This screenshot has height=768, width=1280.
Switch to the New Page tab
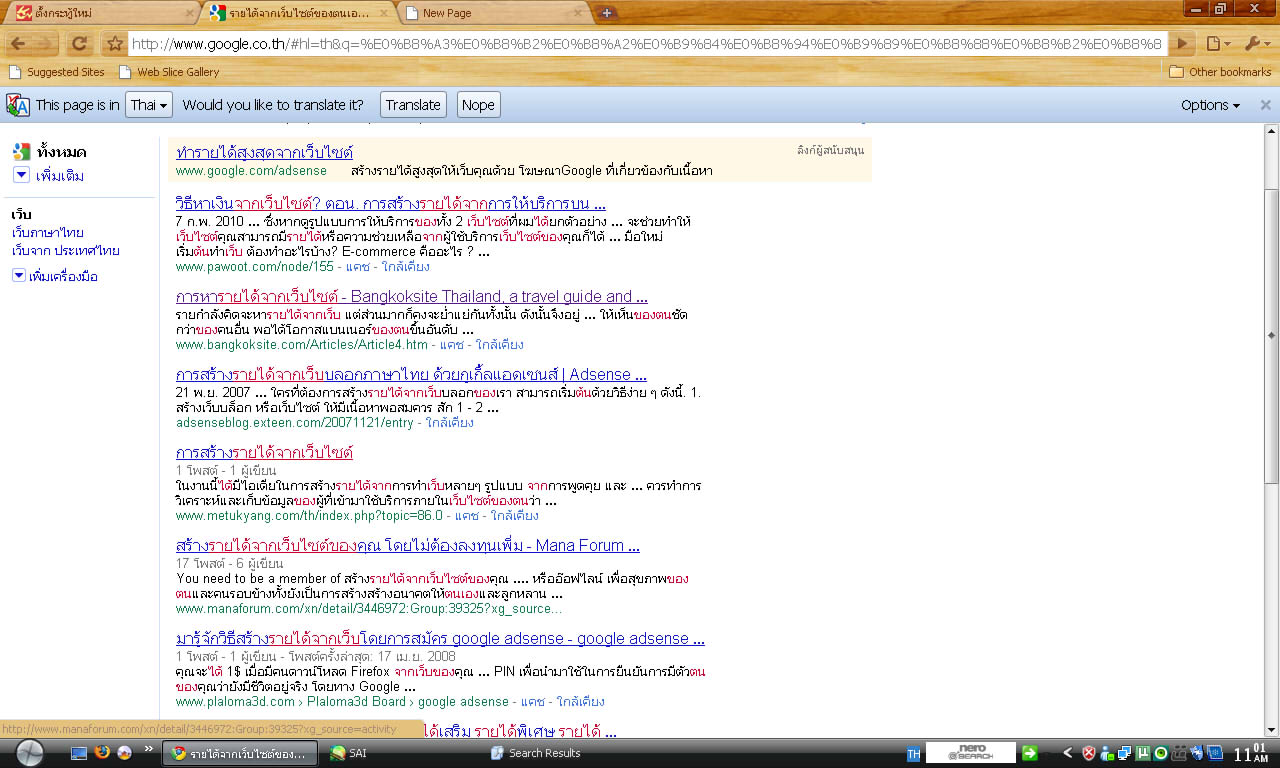(x=495, y=13)
